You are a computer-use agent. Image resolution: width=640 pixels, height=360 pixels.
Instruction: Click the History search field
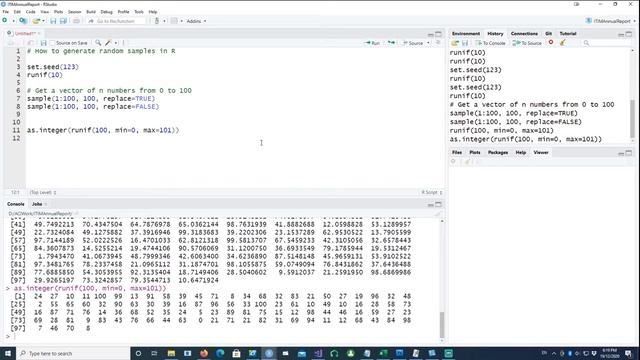pyautogui.click(x=605, y=43)
